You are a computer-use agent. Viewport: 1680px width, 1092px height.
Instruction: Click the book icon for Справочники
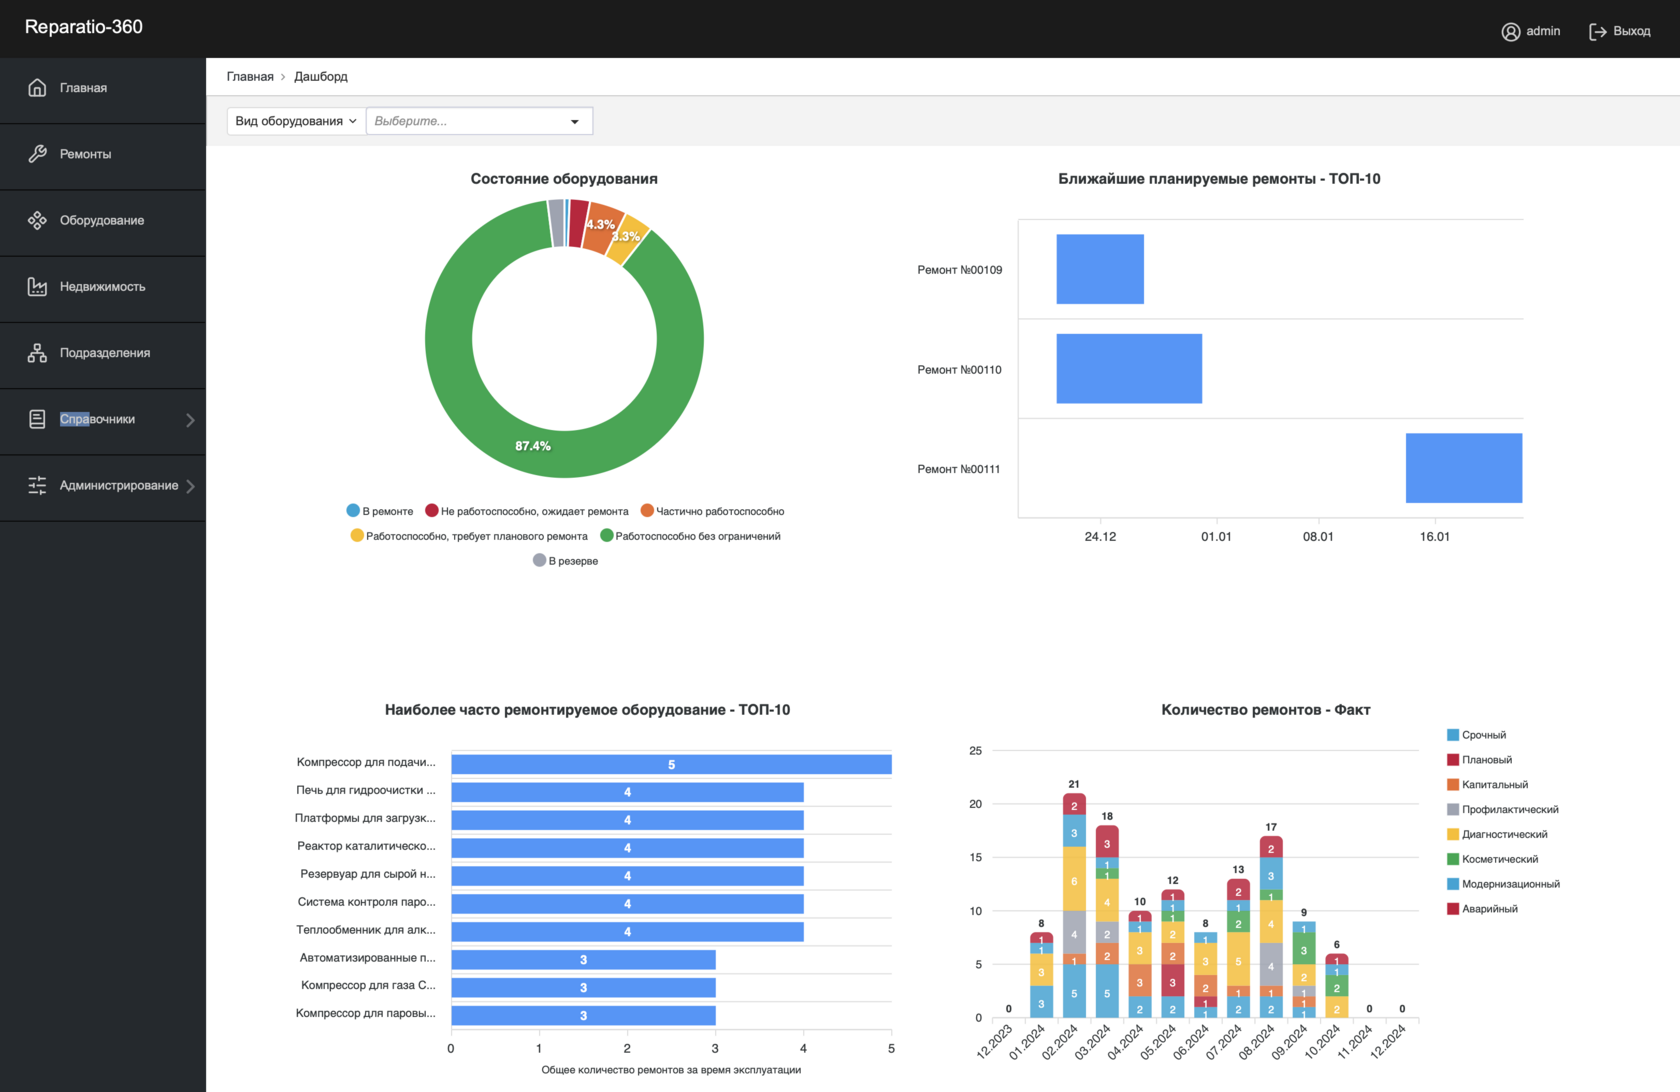(x=37, y=419)
